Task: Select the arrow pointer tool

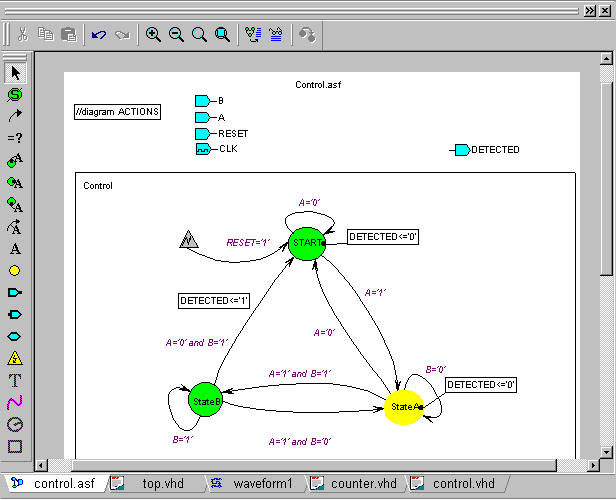Action: [x=15, y=72]
